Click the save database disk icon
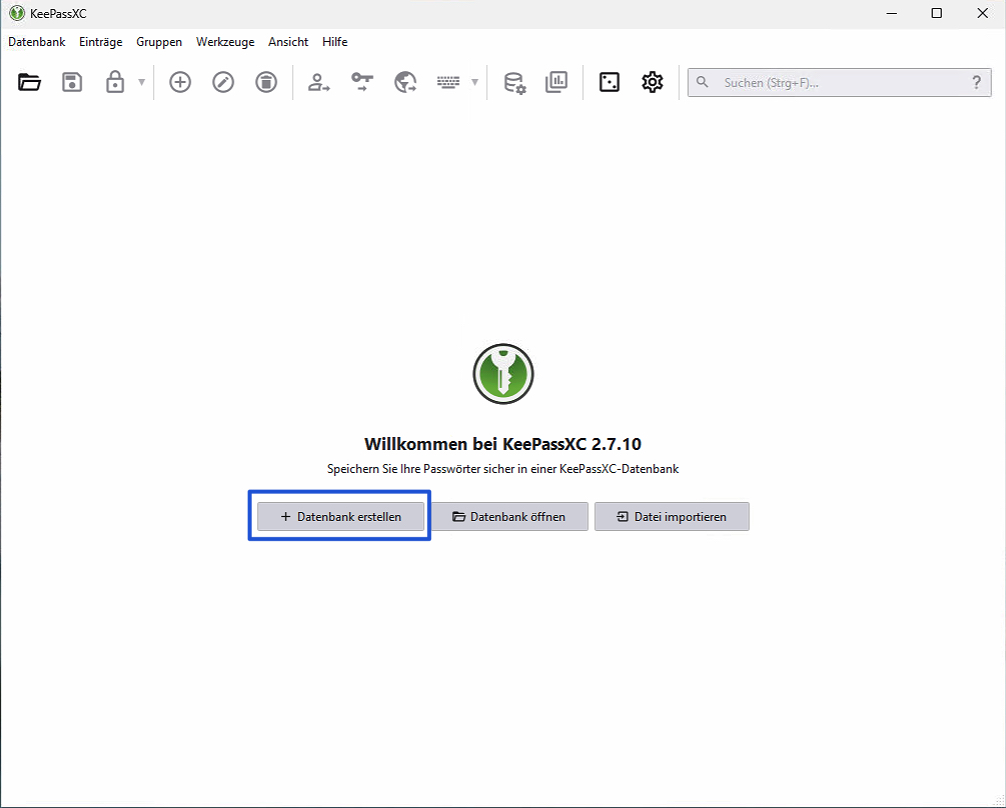1006x808 pixels. tap(72, 82)
